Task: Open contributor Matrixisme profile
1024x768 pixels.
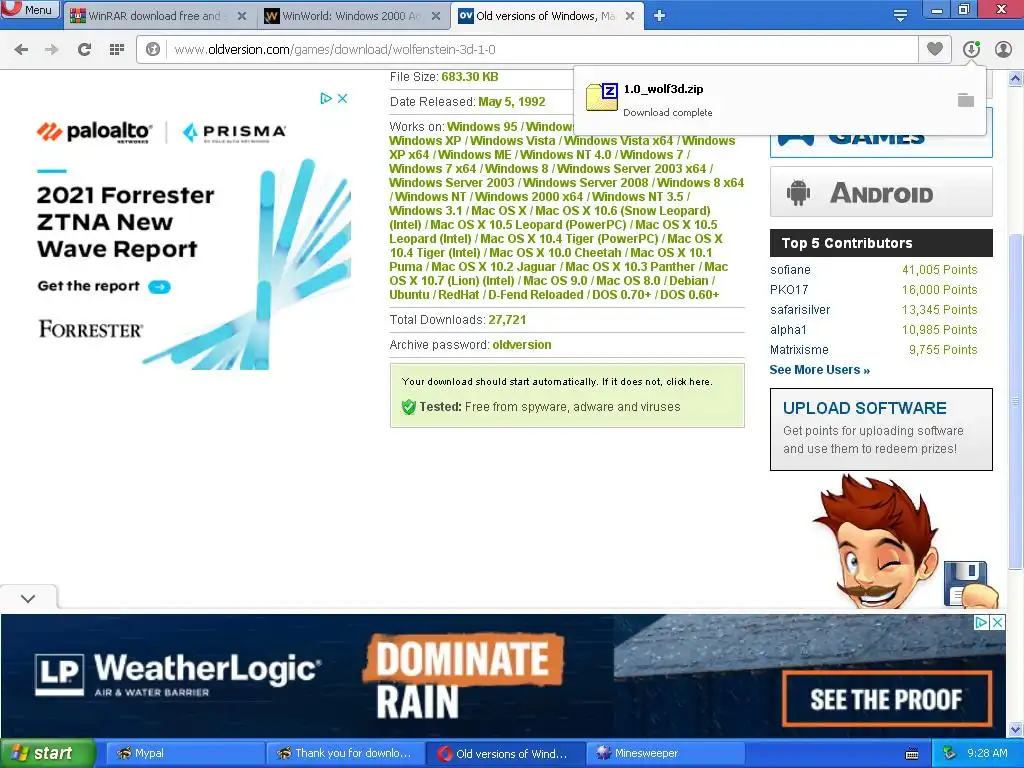Action: click(799, 350)
